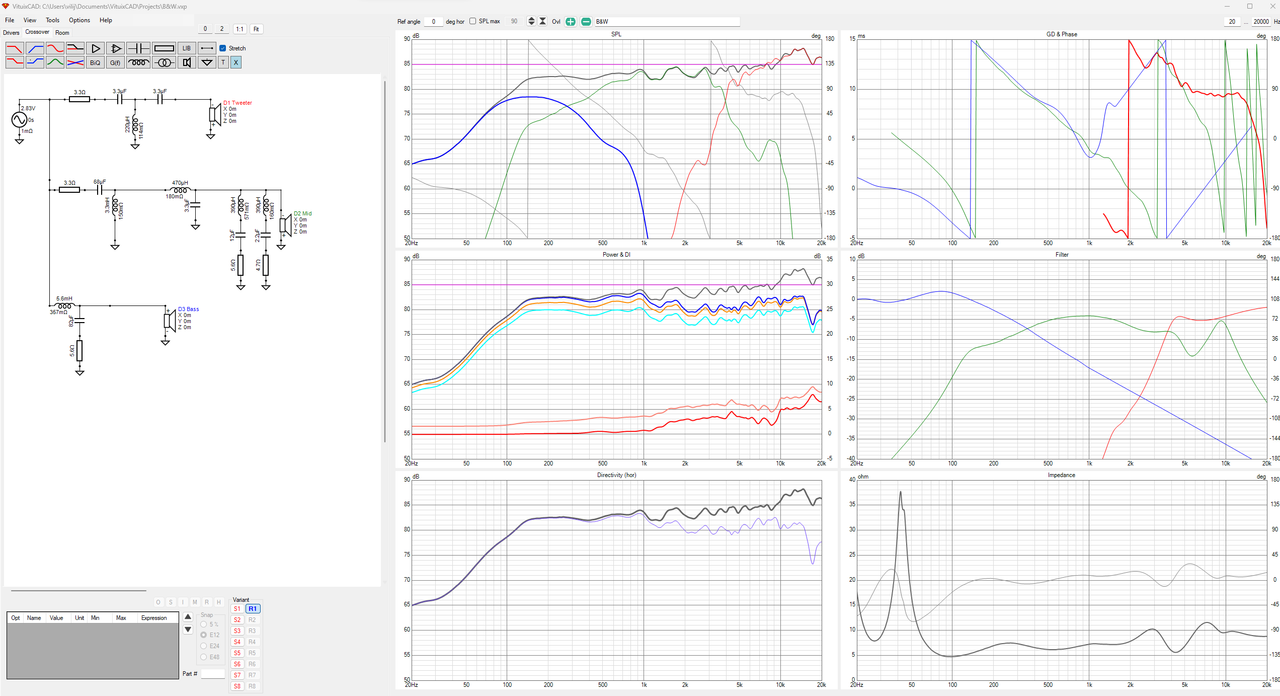Select the UB component tool
This screenshot has width=1280, height=696.
click(x=186, y=48)
